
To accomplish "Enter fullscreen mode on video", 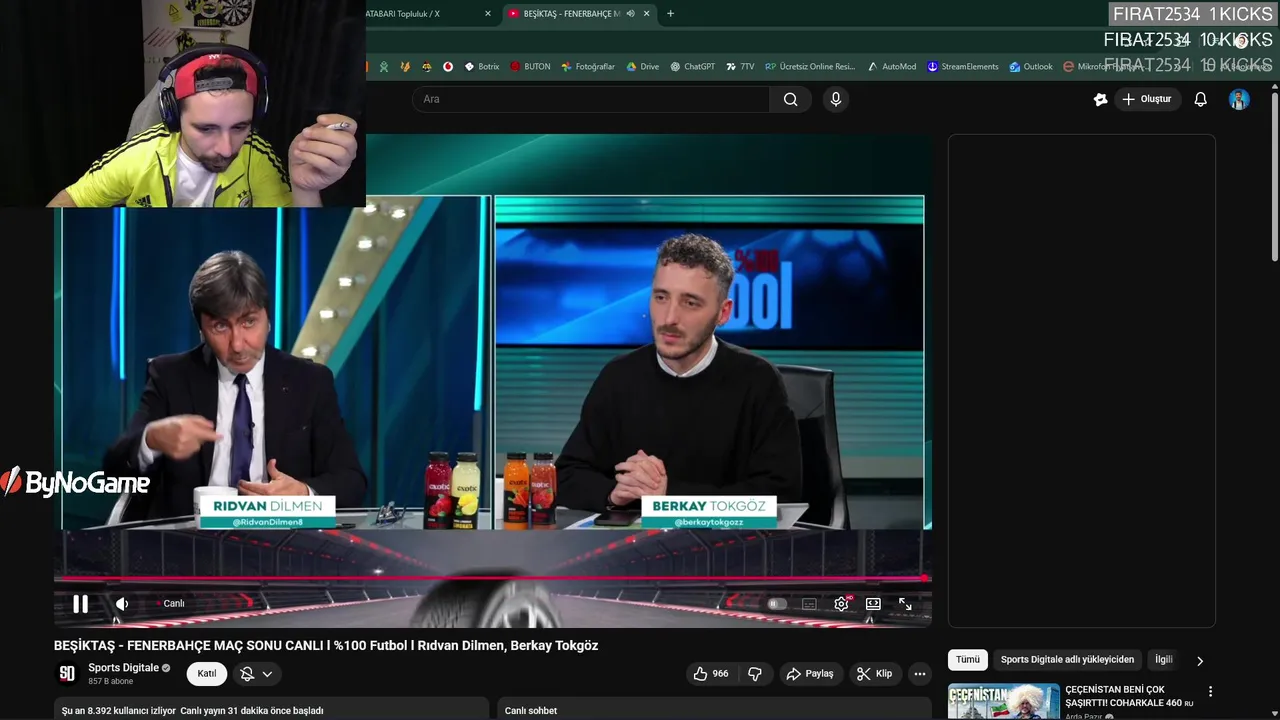I will click(x=905, y=604).
